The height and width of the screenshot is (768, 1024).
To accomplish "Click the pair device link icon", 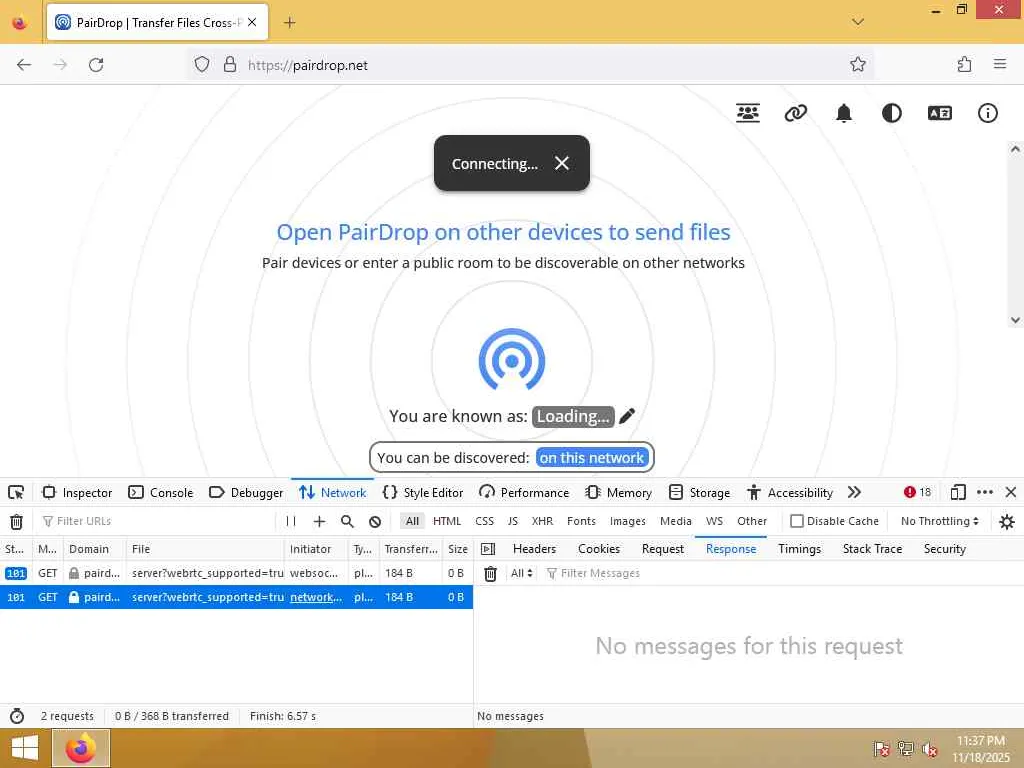I will [795, 113].
